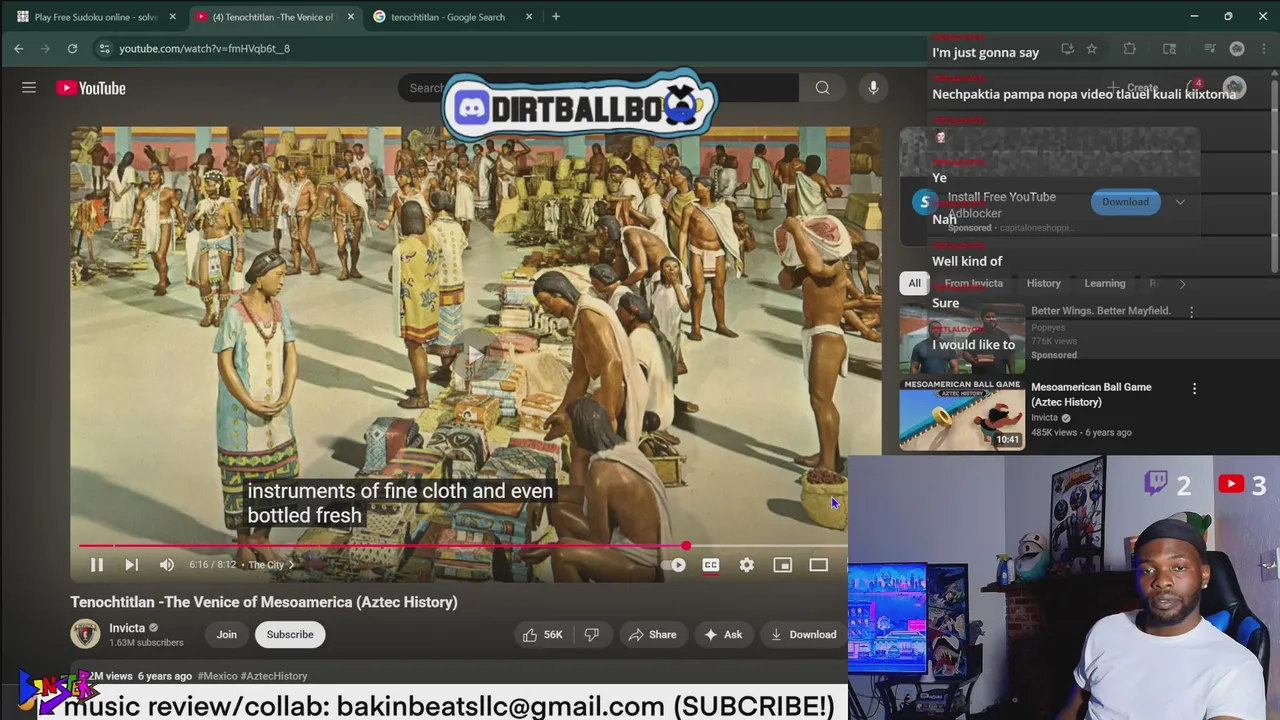
Task: Search with voice microphone icon
Action: click(873, 88)
